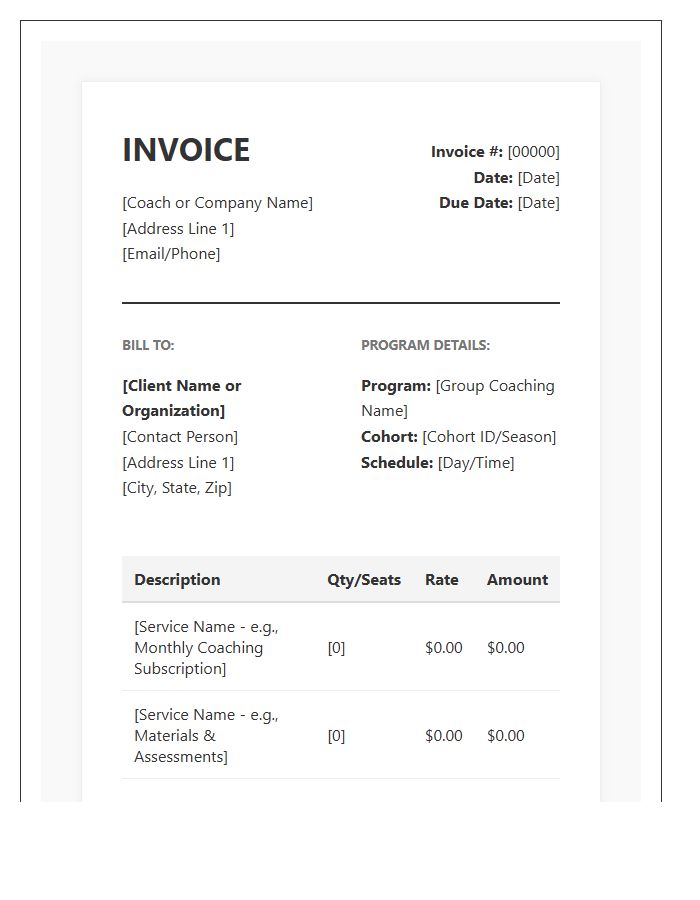Click the Amount column header

[518, 580]
